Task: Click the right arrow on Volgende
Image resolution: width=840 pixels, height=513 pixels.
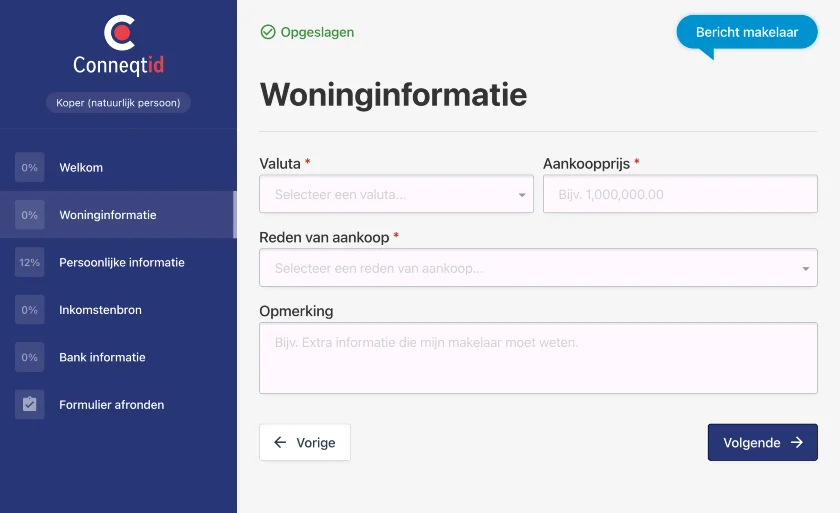Action: pyautogui.click(x=797, y=442)
